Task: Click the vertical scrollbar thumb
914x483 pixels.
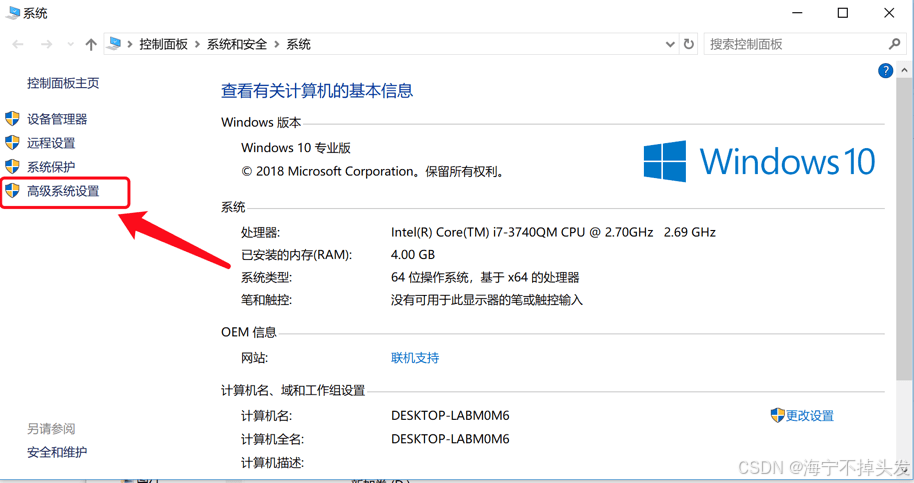Action: [904, 227]
